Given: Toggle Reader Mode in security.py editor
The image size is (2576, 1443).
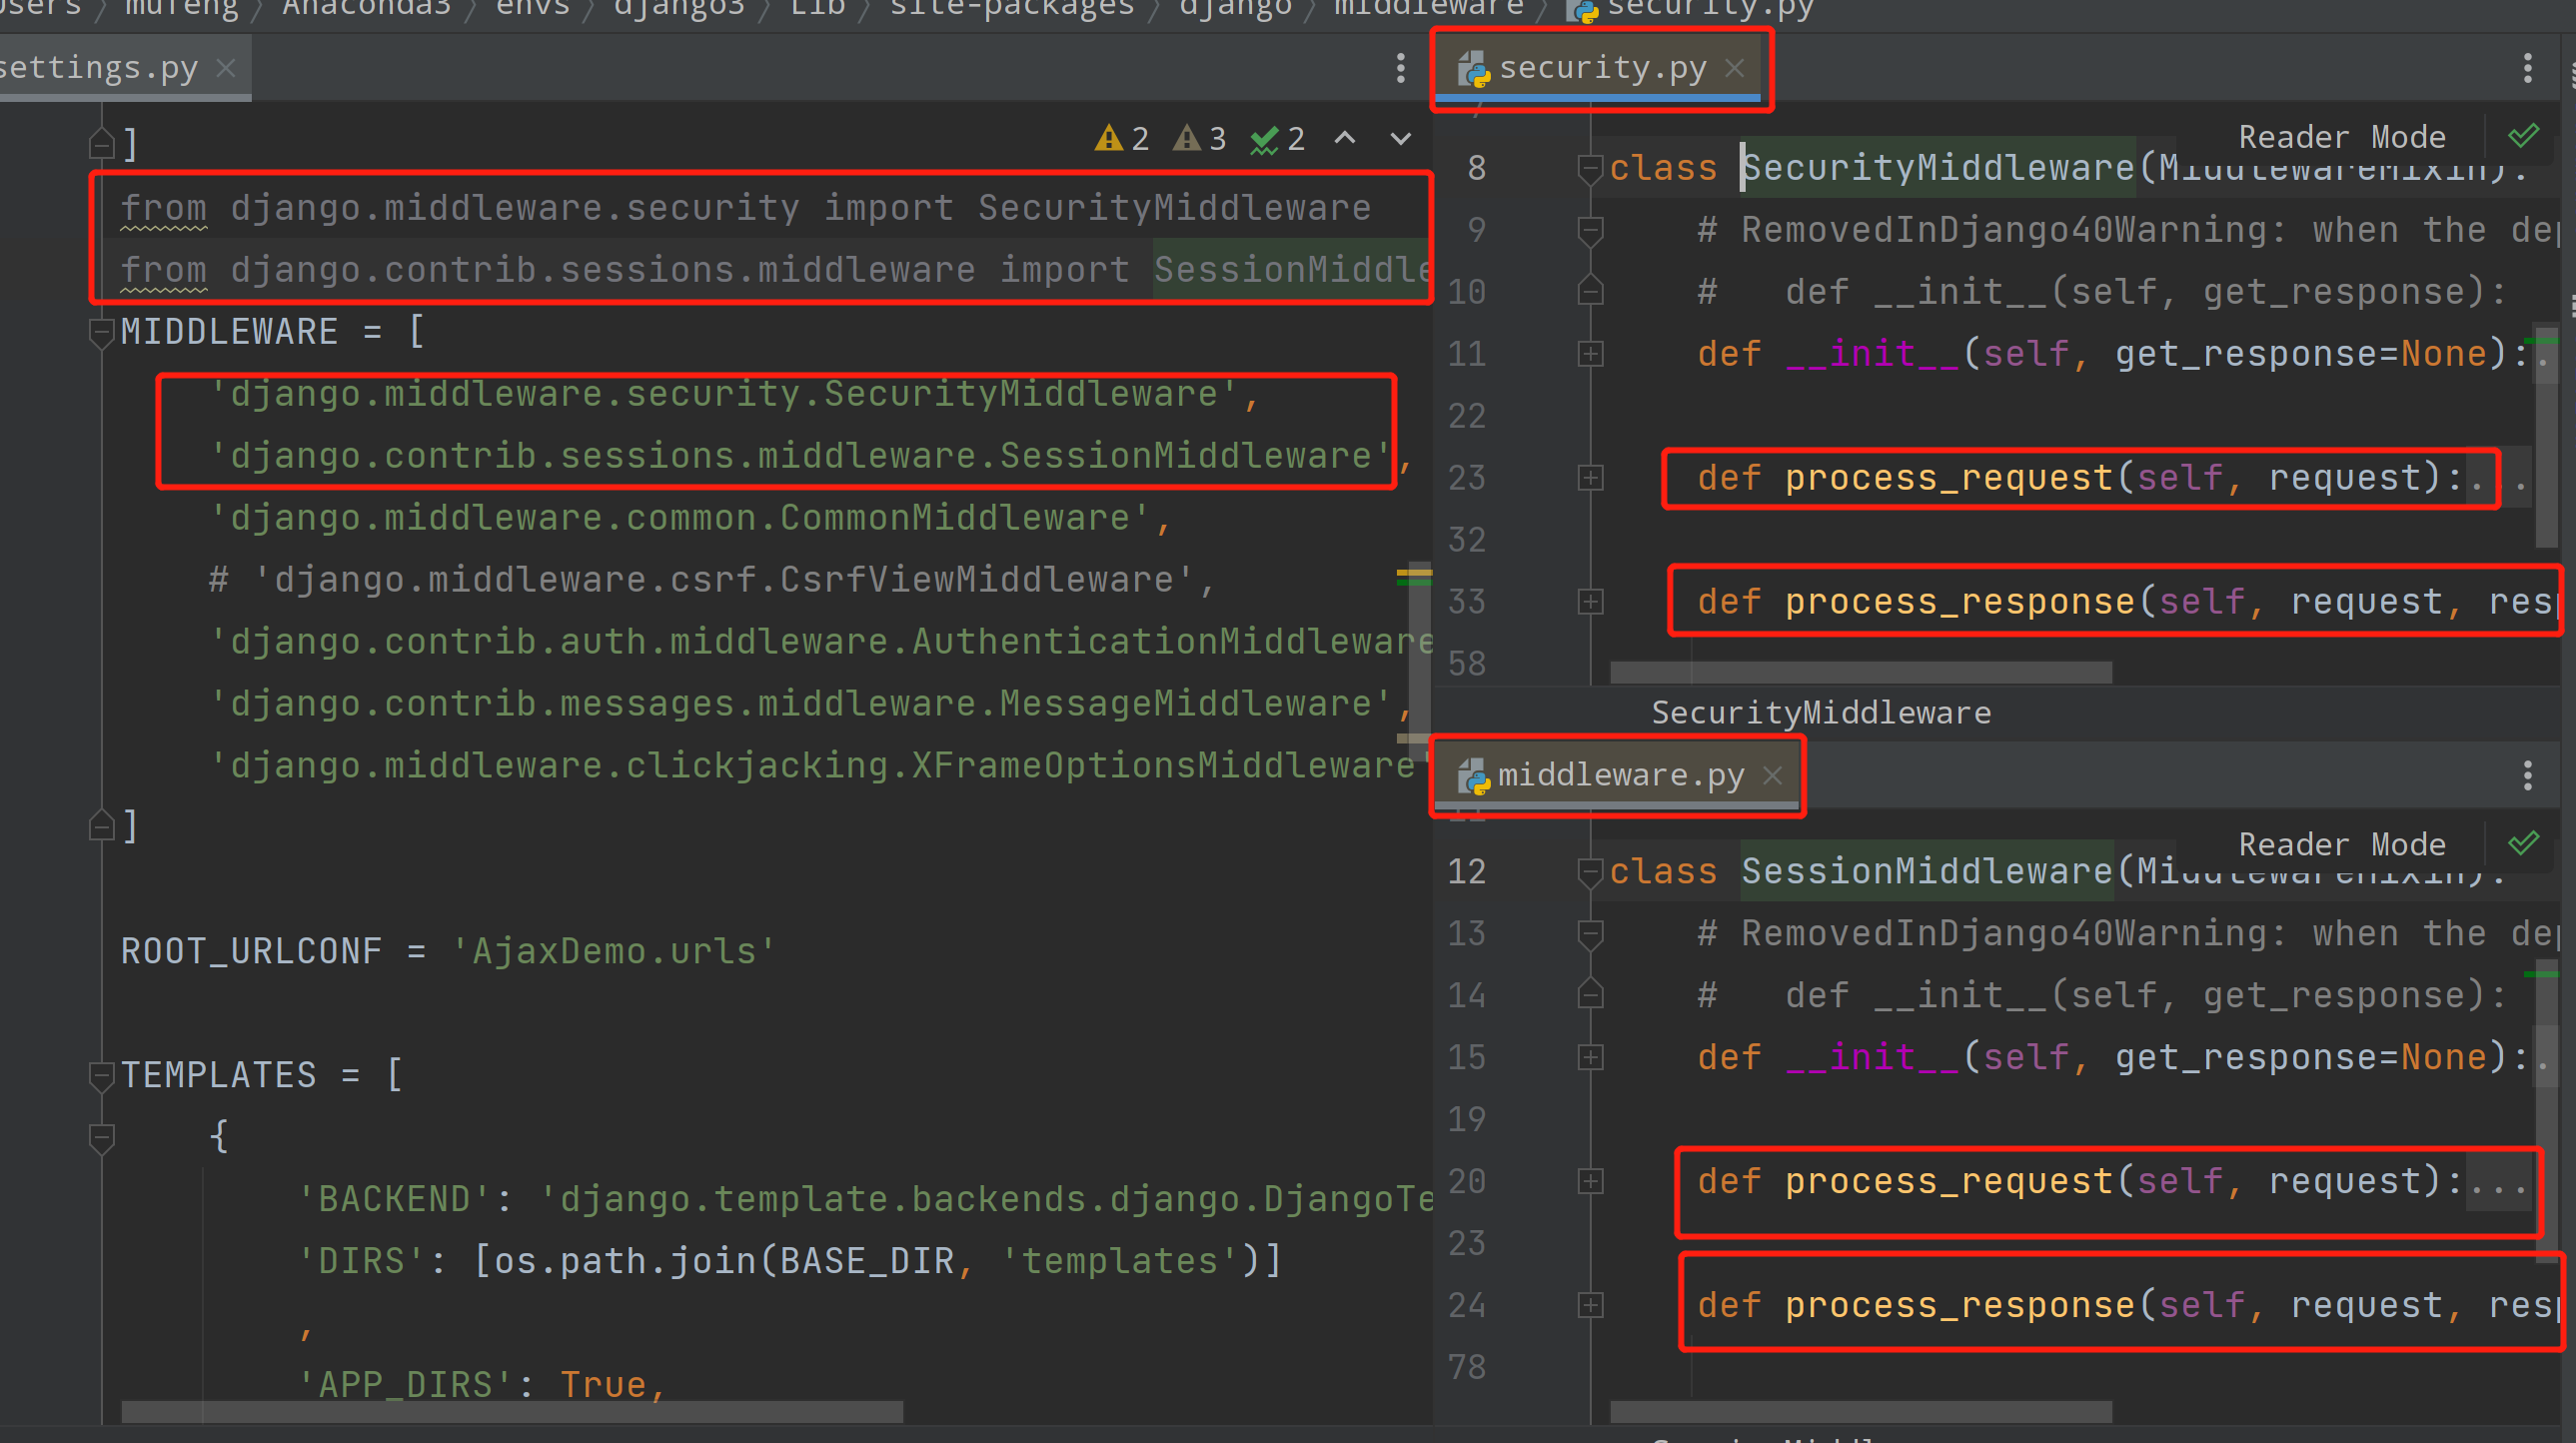Looking at the screenshot, I should [2341, 137].
